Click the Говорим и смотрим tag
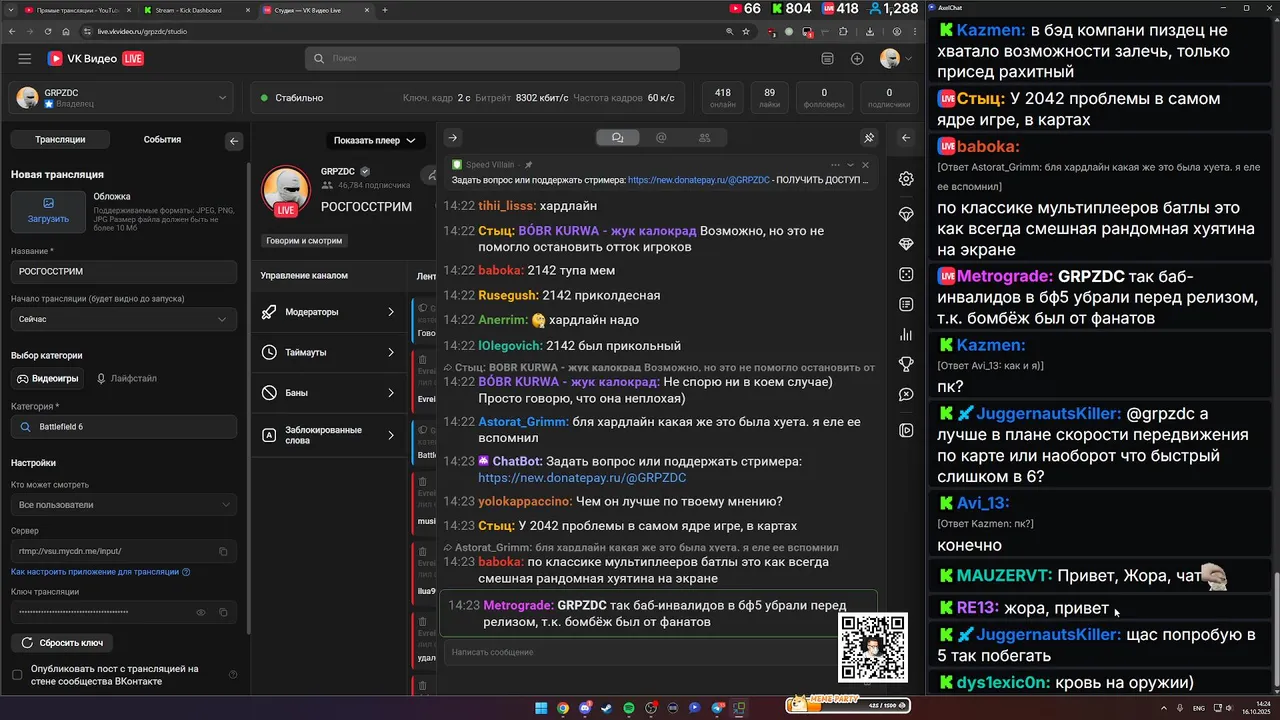1280x720 pixels. click(304, 241)
